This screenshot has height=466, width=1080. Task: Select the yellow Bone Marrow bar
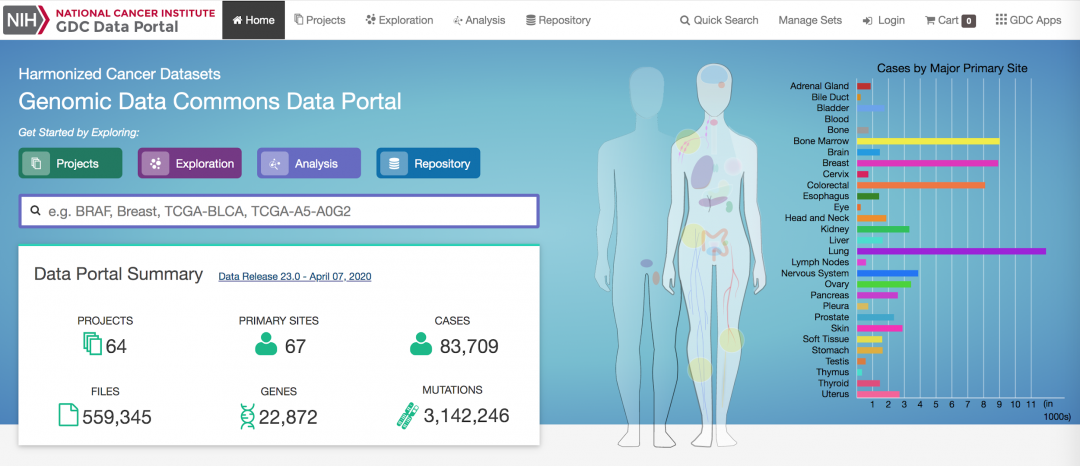point(927,141)
